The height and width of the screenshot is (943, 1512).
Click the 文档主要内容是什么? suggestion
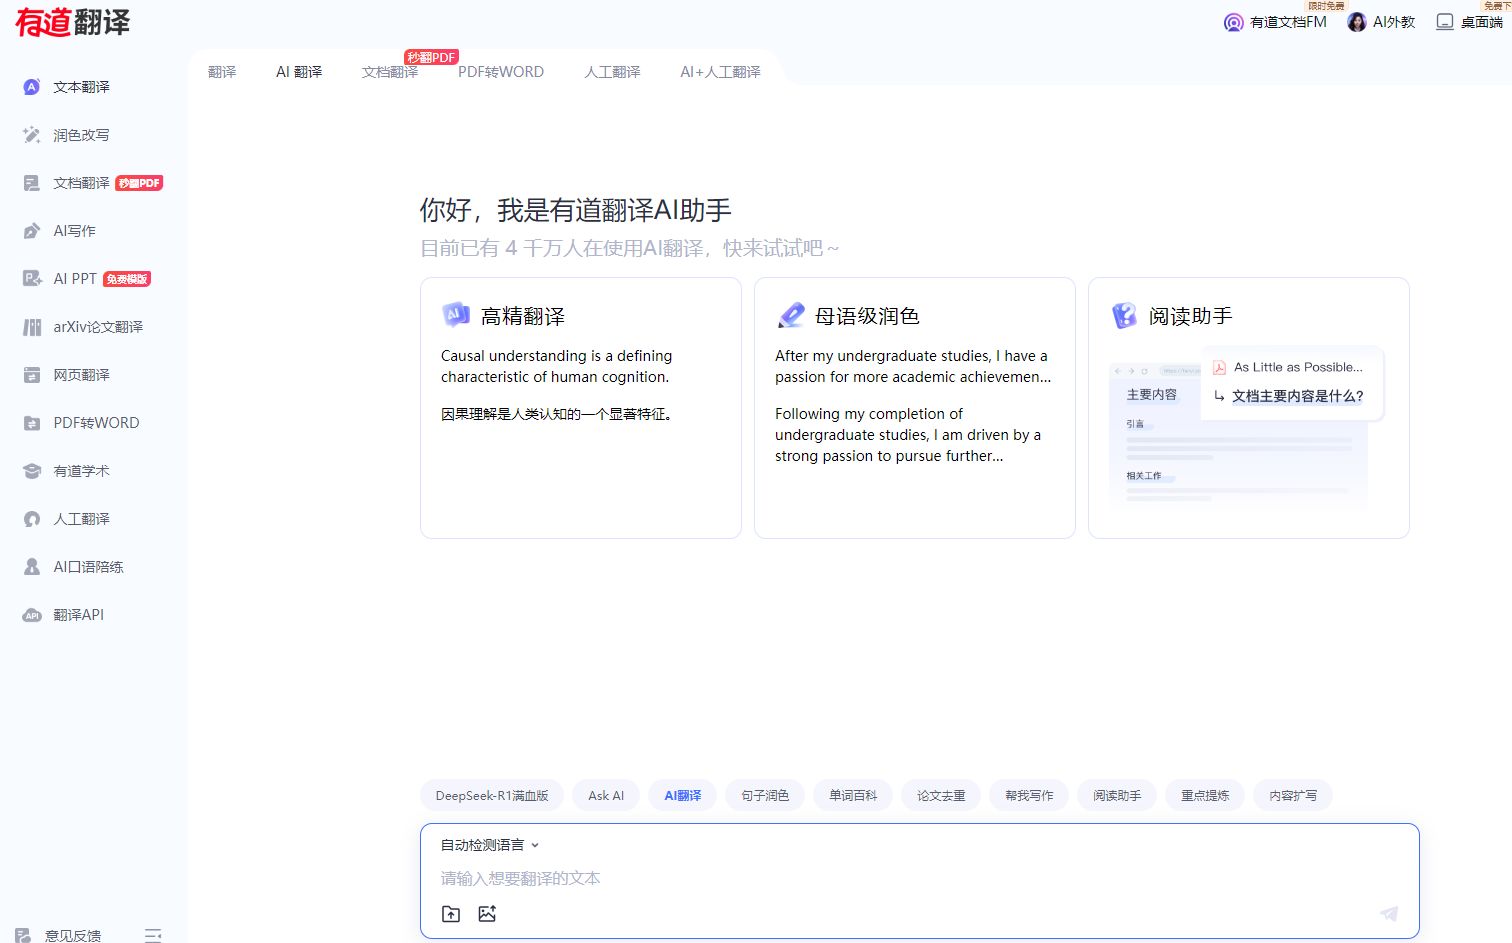(x=1297, y=396)
